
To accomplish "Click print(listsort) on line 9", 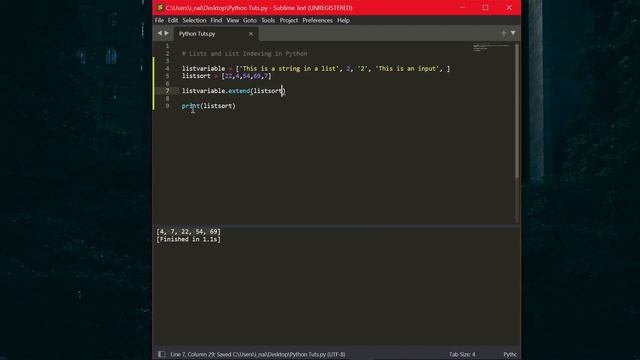I will coord(209,106).
